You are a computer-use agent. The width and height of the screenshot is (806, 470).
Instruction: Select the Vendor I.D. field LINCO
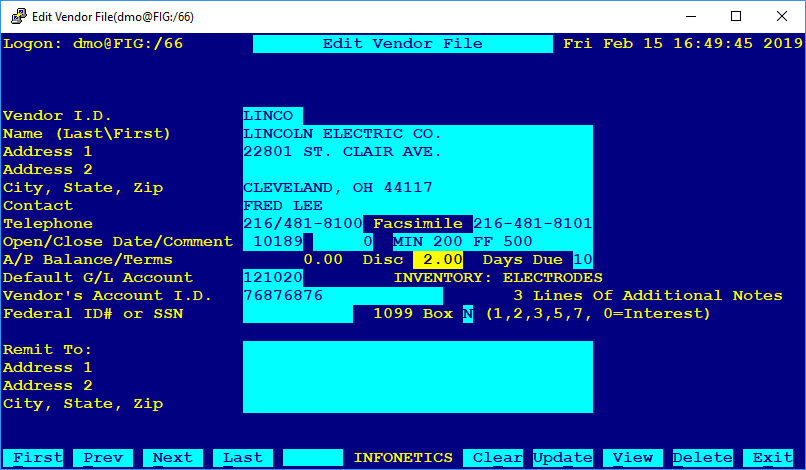(x=273, y=116)
